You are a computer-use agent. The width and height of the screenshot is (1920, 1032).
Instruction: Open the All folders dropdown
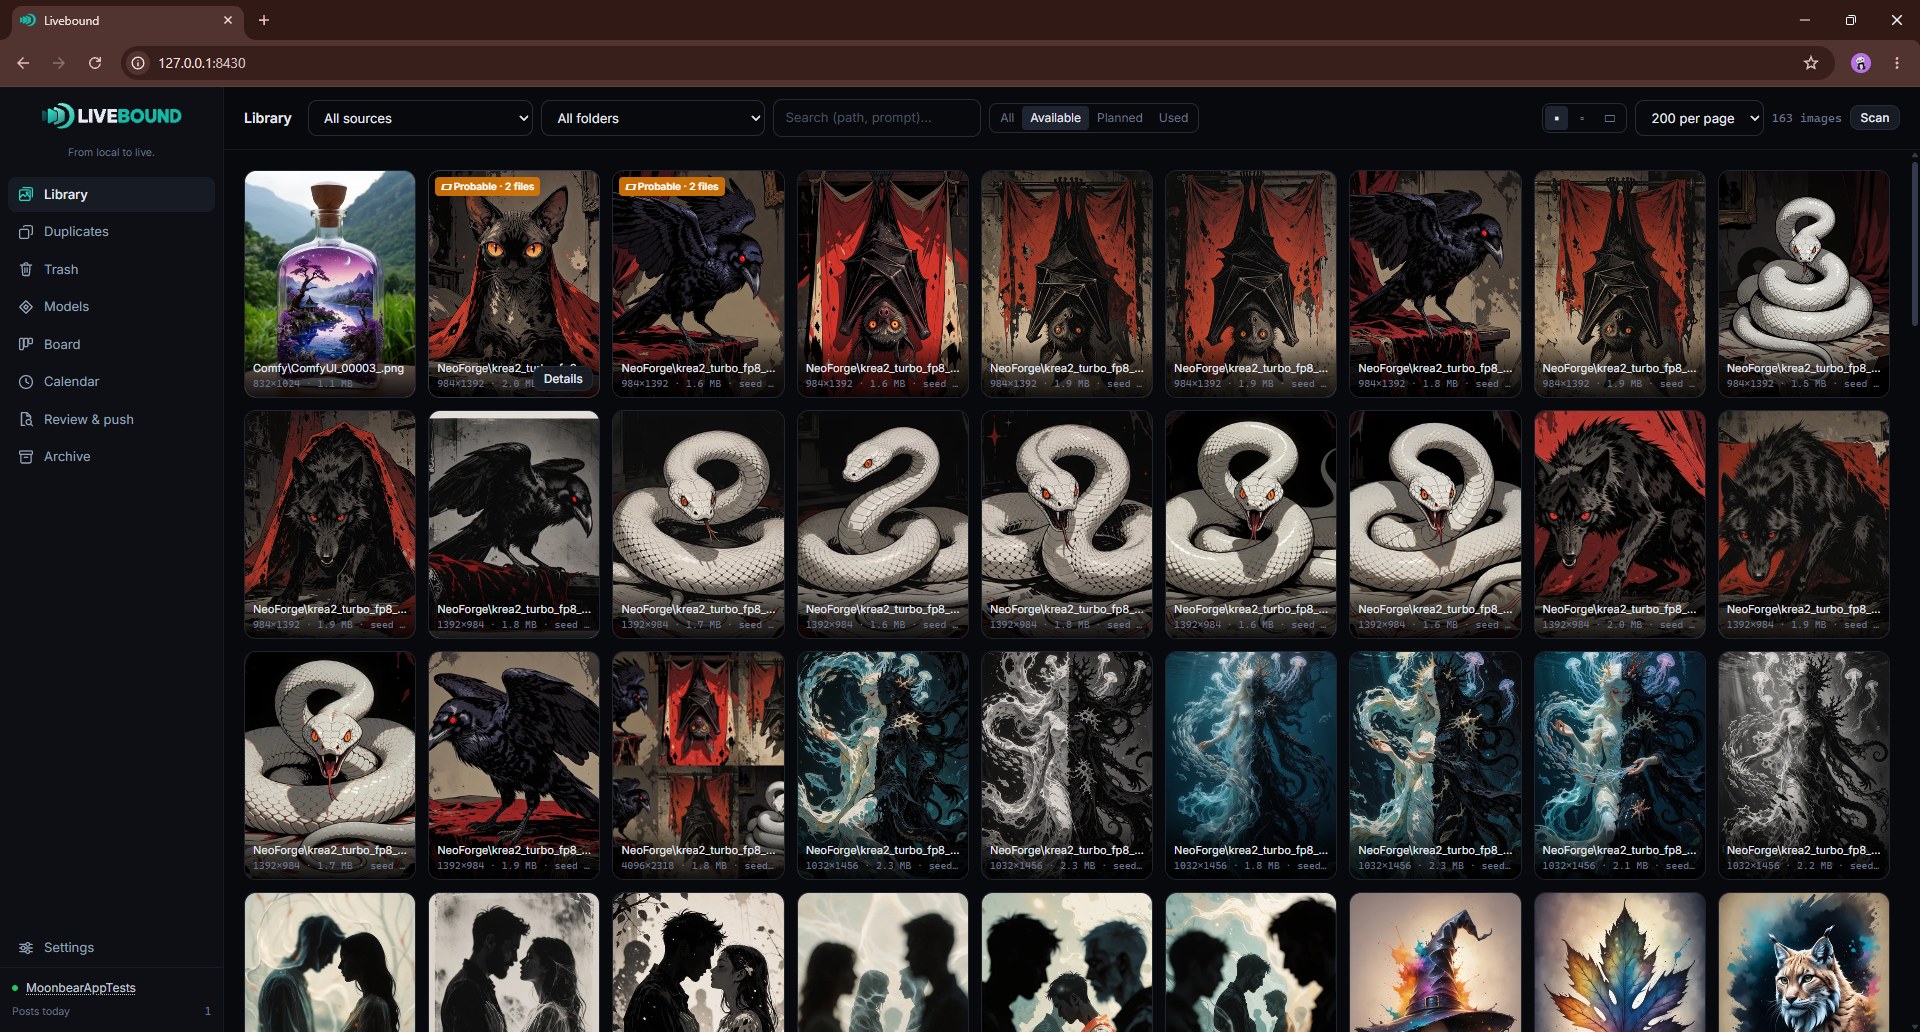tap(653, 118)
